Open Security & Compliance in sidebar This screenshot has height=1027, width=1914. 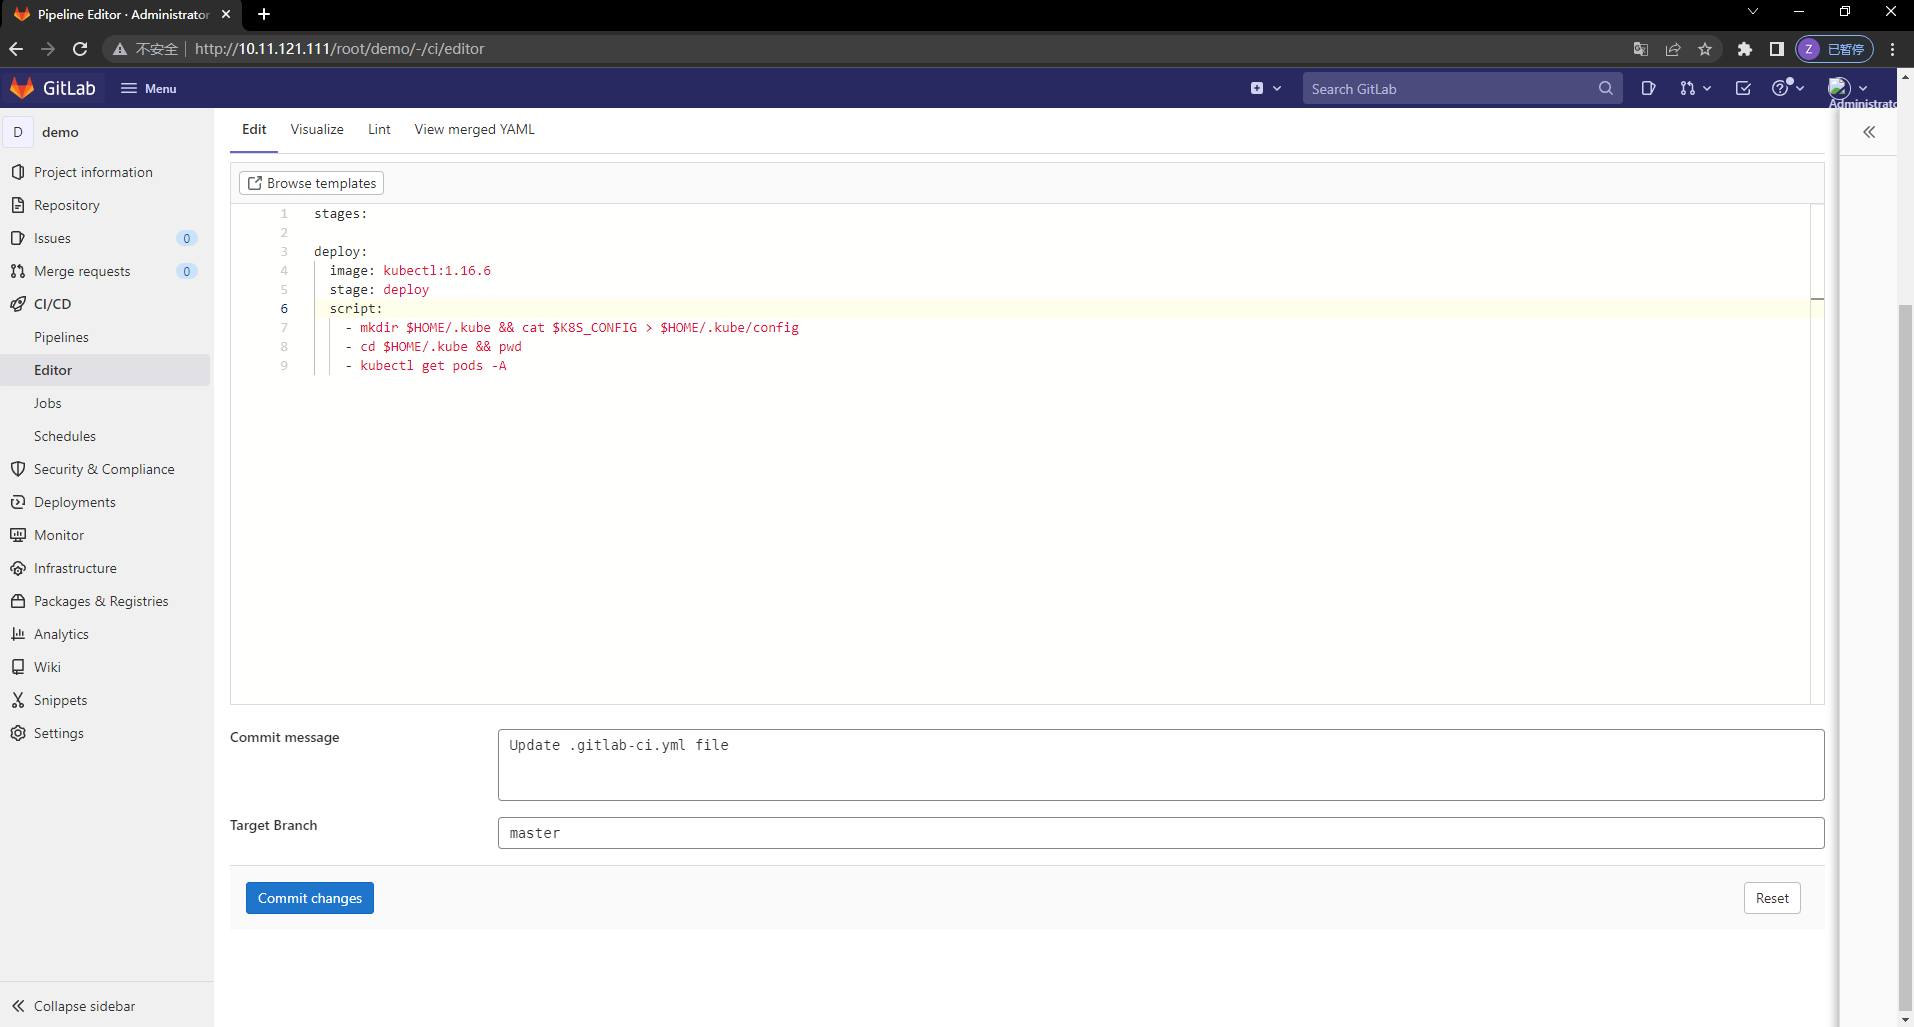106,469
